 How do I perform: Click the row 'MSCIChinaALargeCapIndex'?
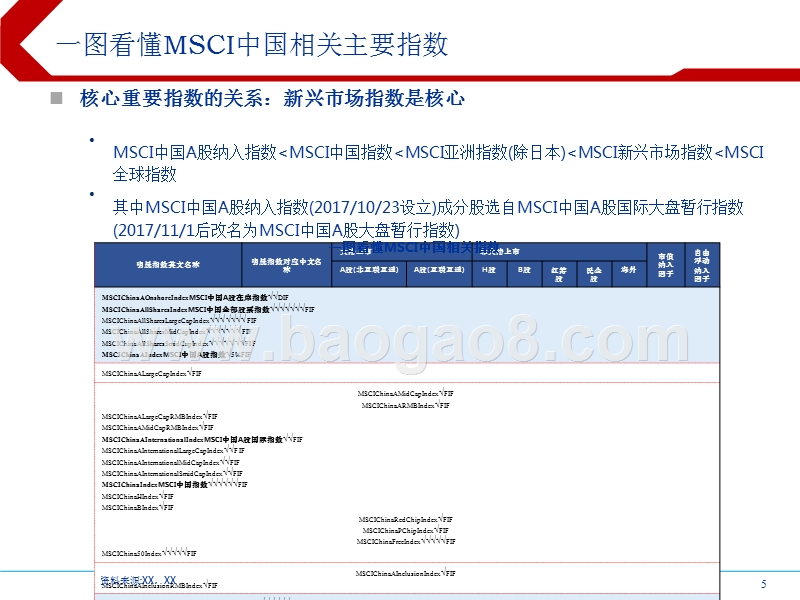point(152,373)
